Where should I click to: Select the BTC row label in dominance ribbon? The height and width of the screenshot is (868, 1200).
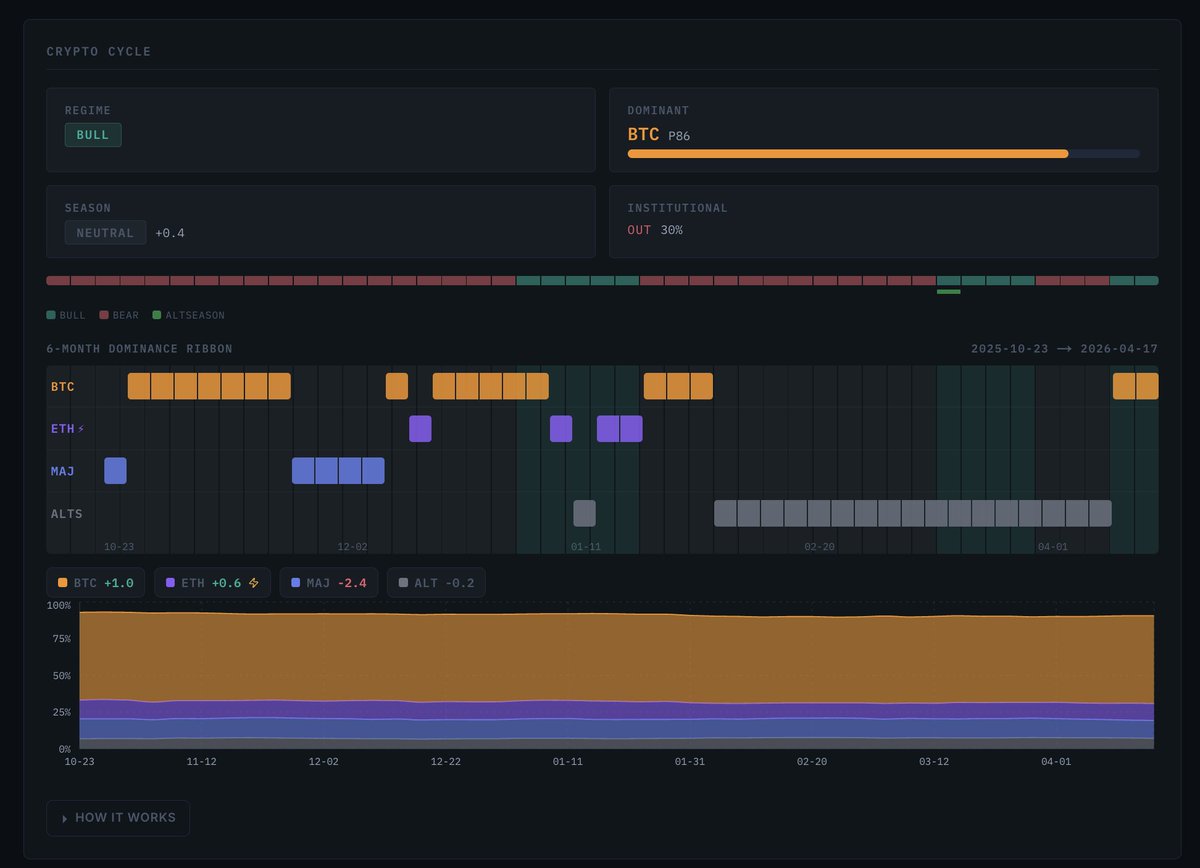[x=63, y=387]
